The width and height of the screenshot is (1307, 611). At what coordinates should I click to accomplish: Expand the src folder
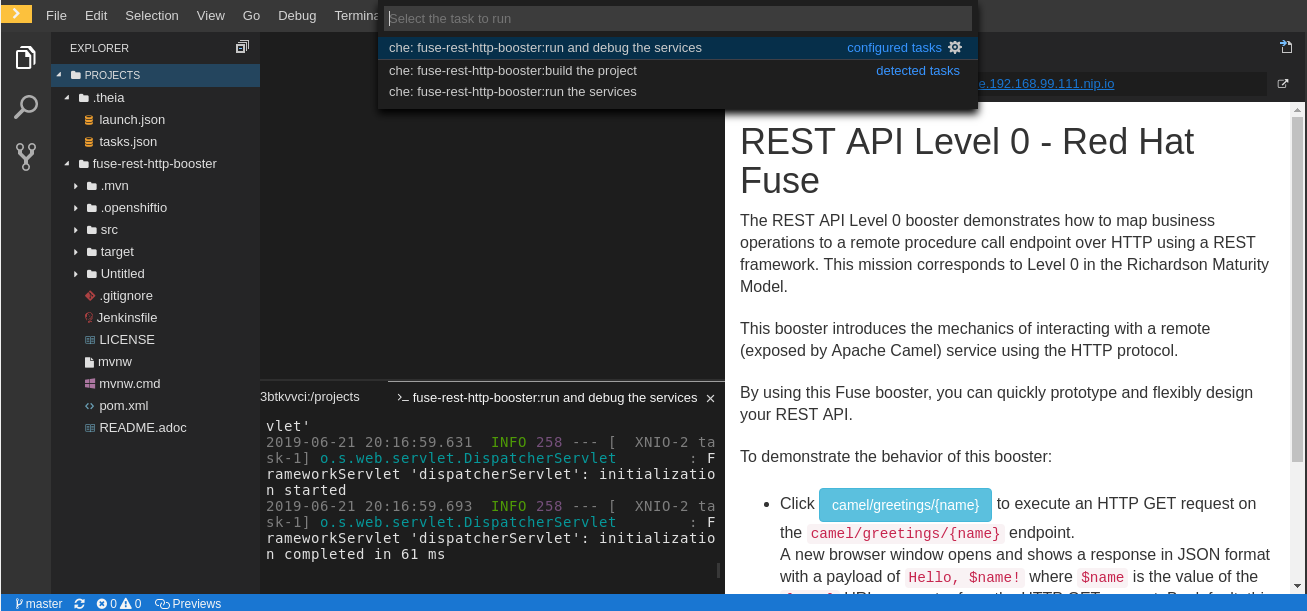[x=77, y=229]
